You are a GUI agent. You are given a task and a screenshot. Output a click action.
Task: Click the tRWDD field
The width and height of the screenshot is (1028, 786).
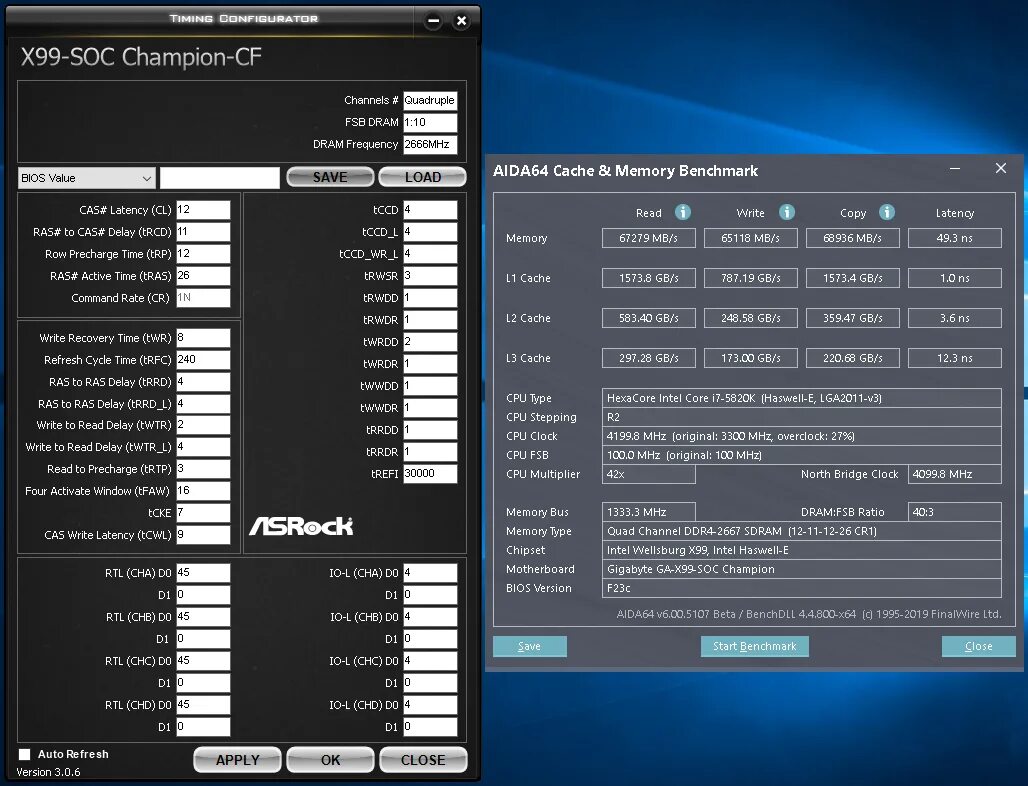430,298
